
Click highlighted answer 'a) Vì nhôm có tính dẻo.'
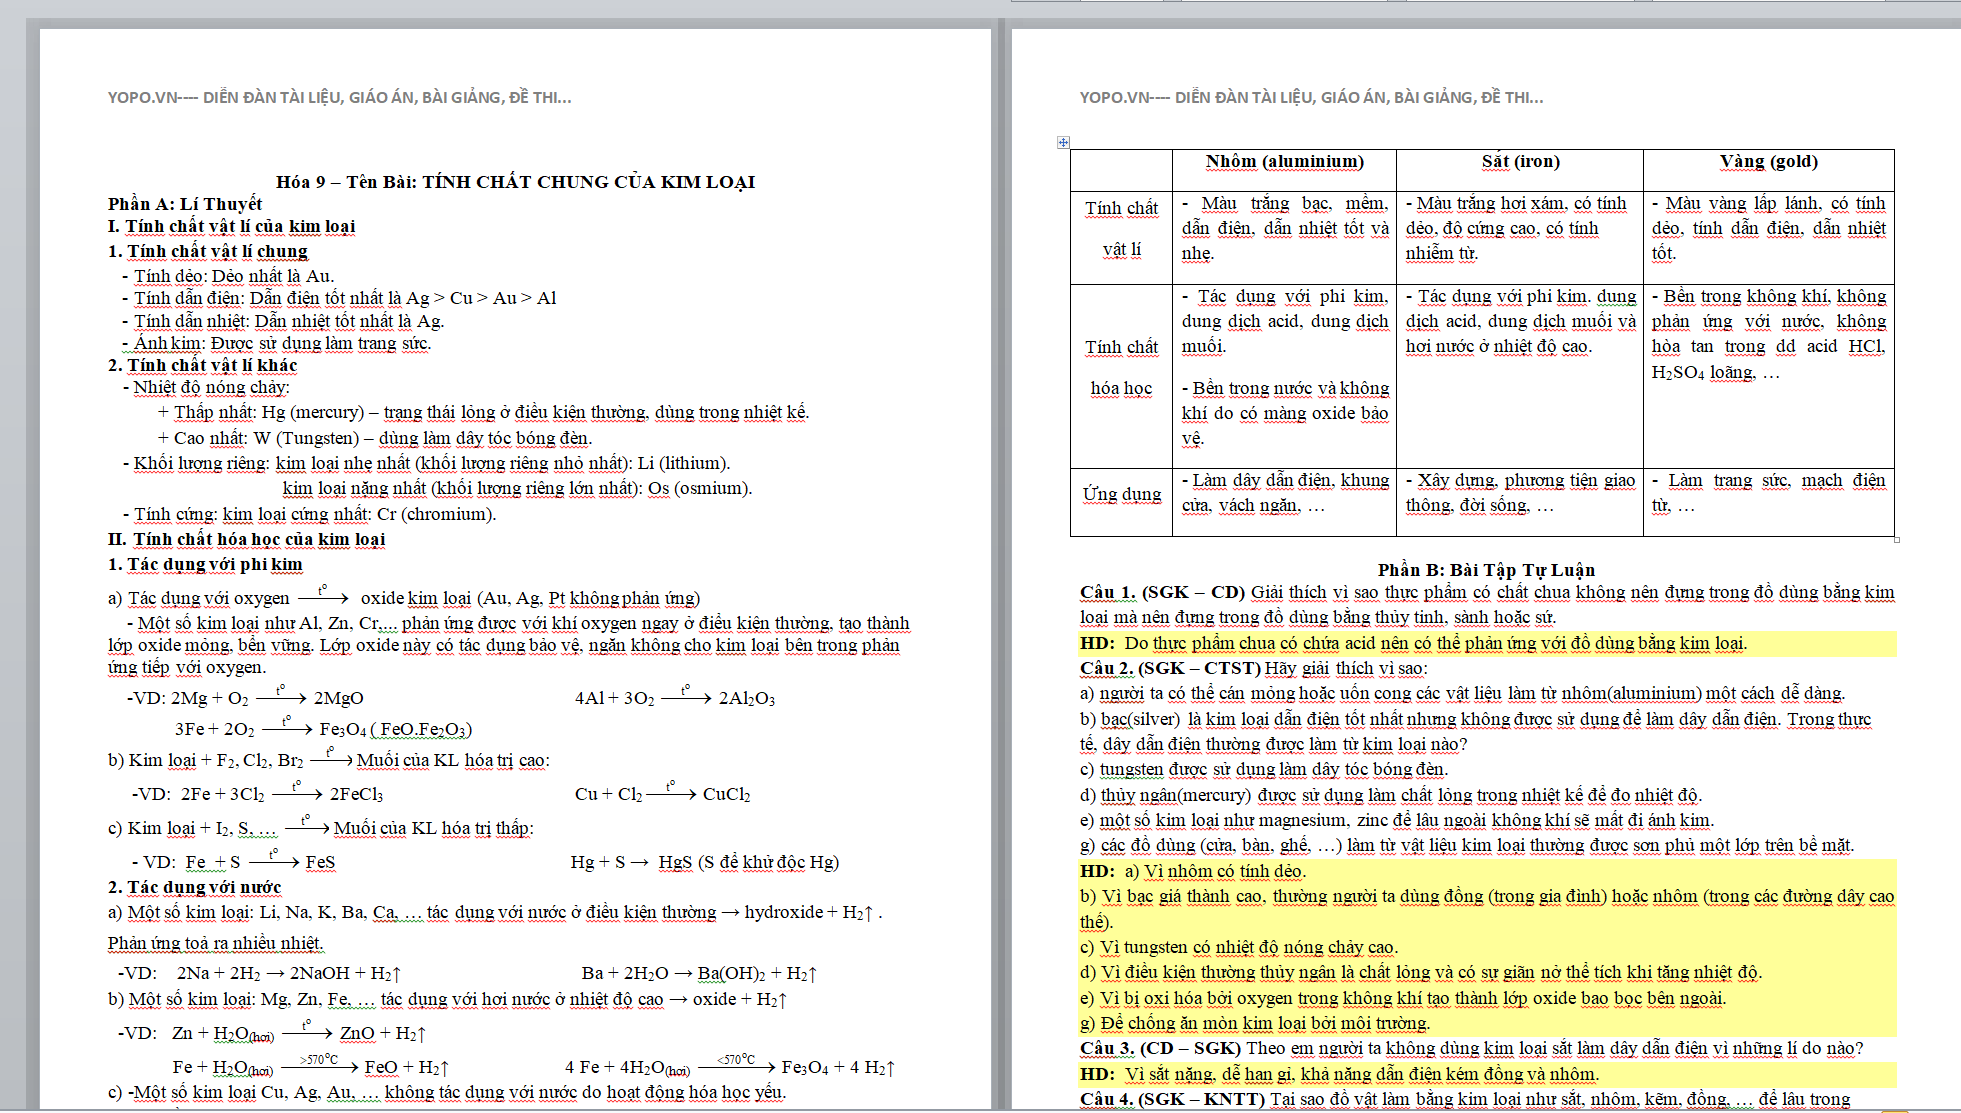click(x=1215, y=872)
